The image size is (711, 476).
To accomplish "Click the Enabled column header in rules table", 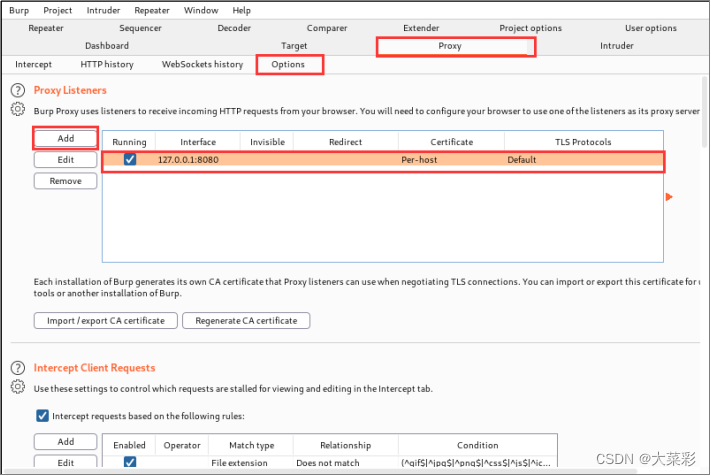I will point(129,445).
